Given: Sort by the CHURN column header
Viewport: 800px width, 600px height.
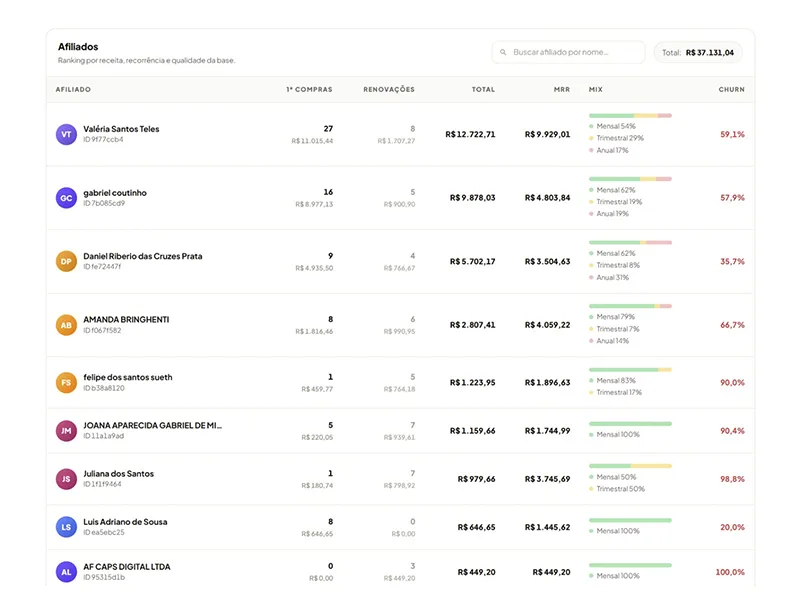Looking at the screenshot, I should [x=732, y=89].
